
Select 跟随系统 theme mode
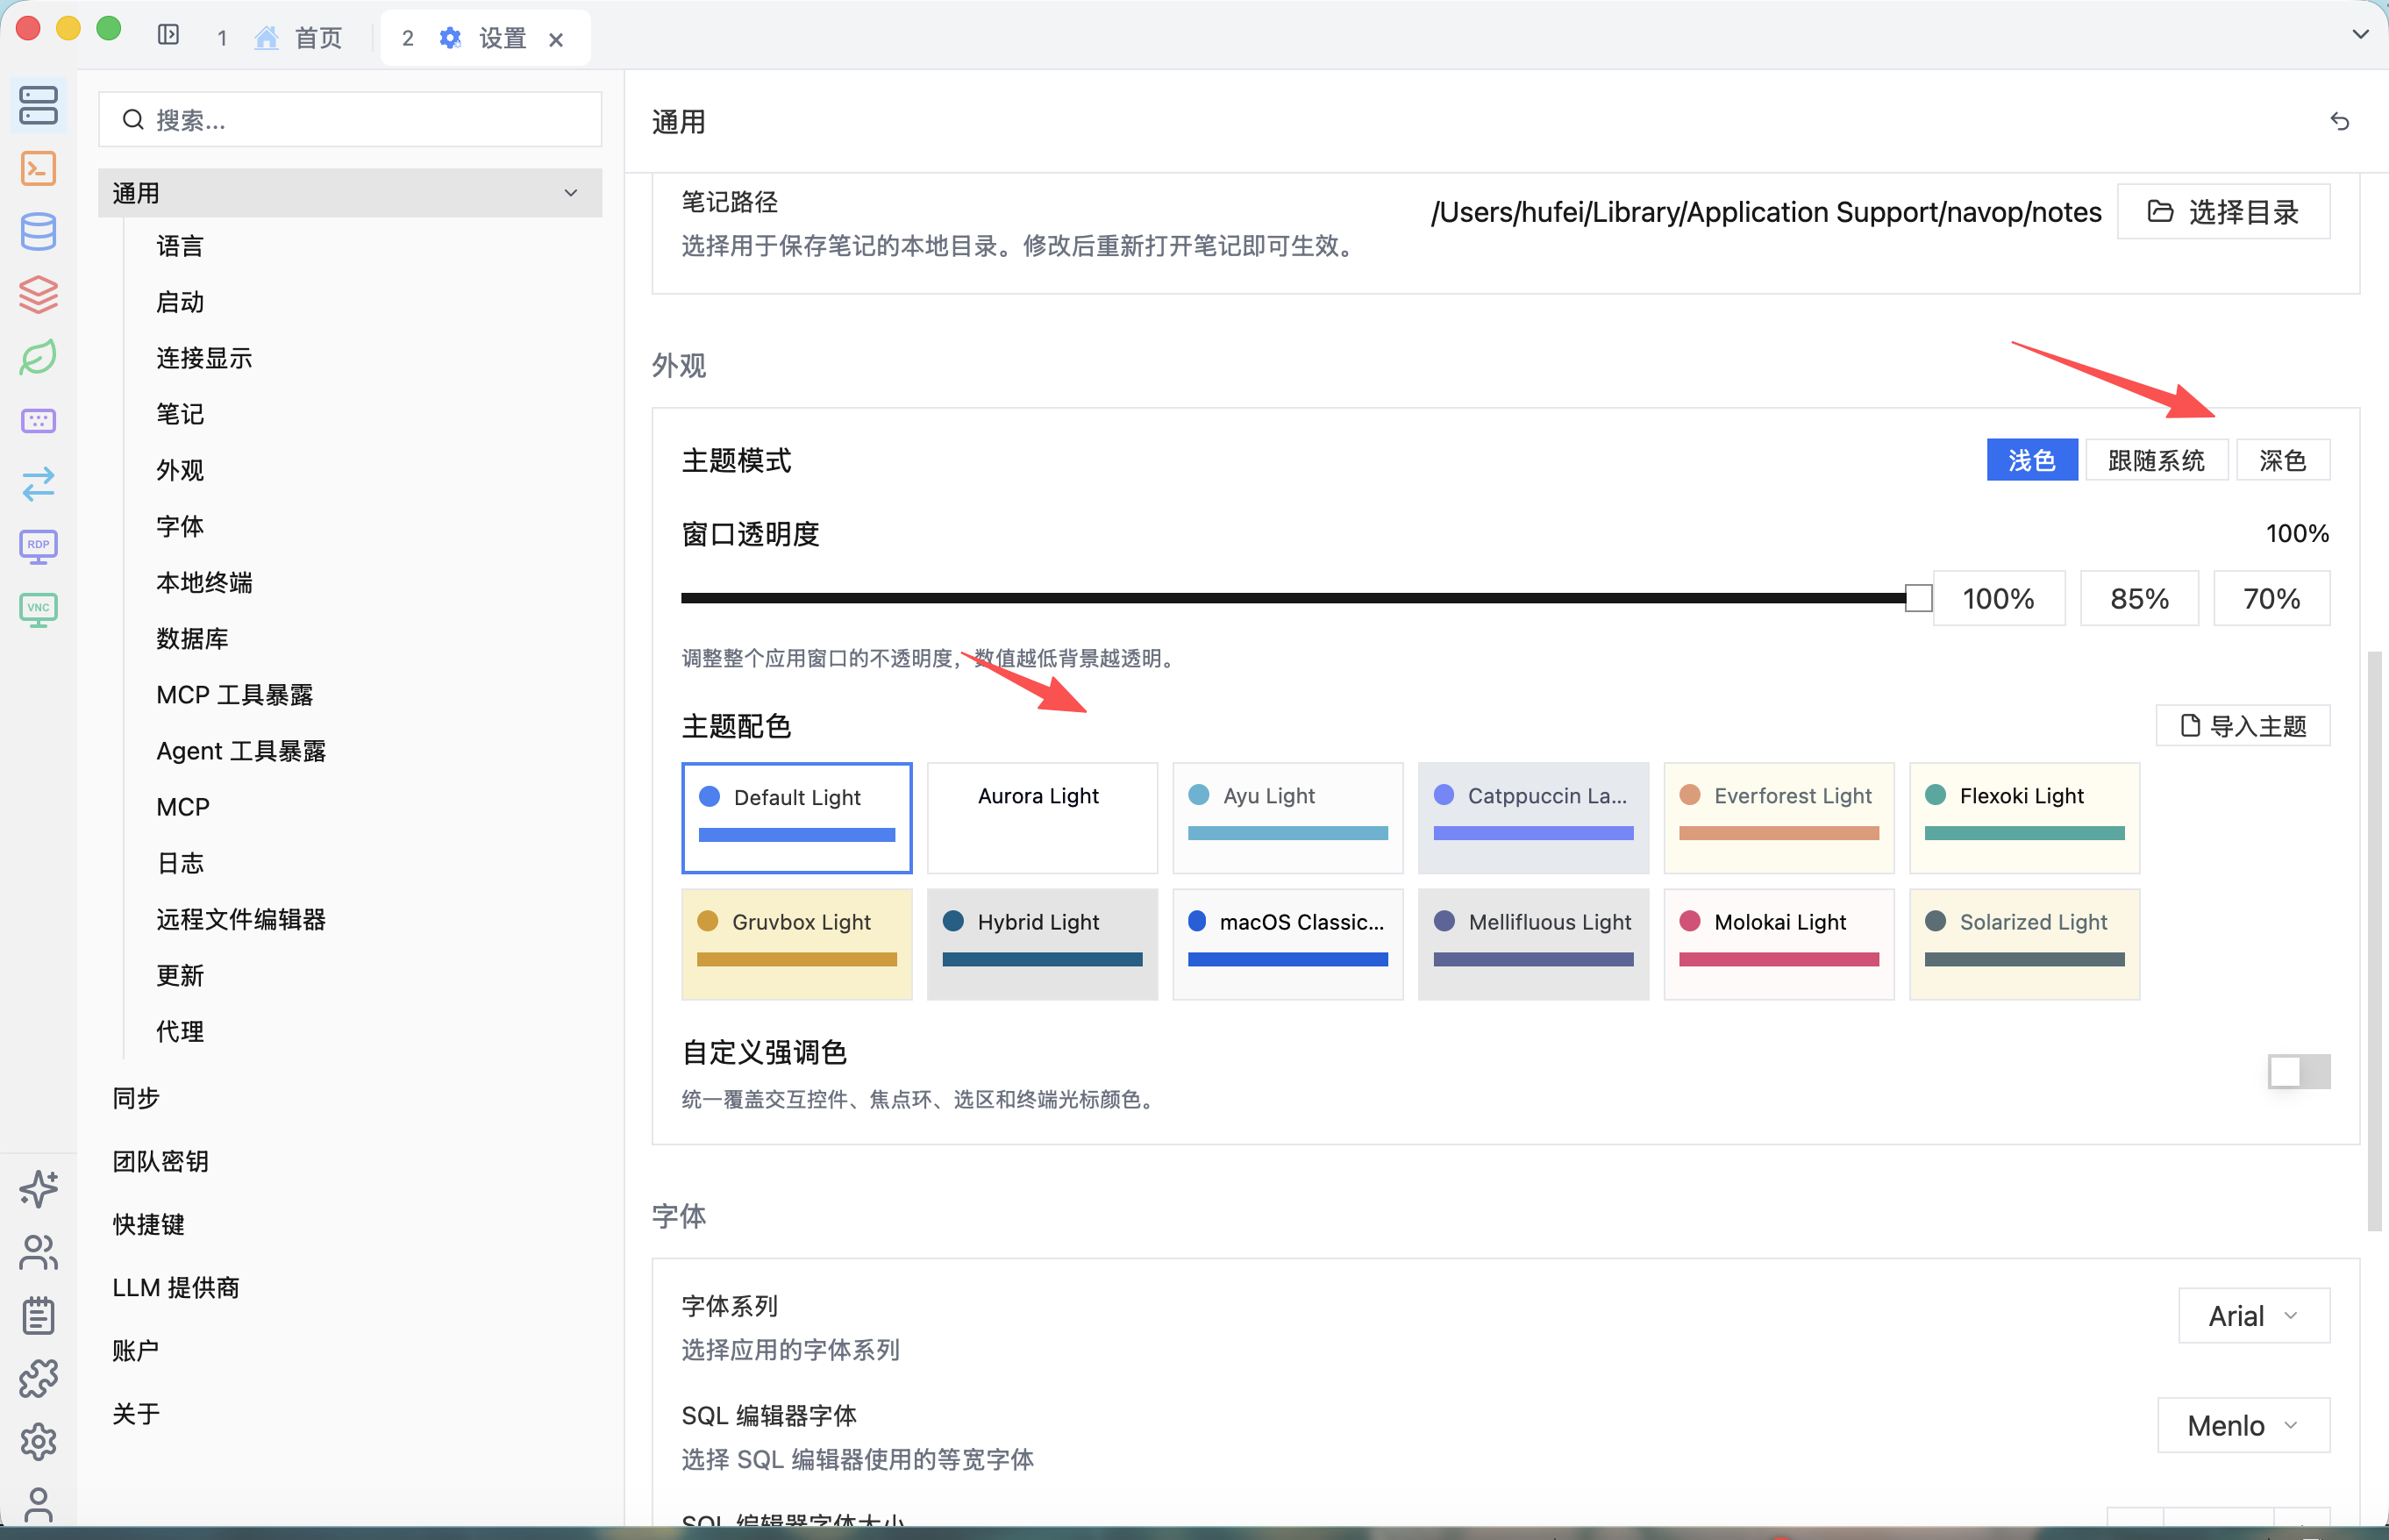(x=2156, y=460)
